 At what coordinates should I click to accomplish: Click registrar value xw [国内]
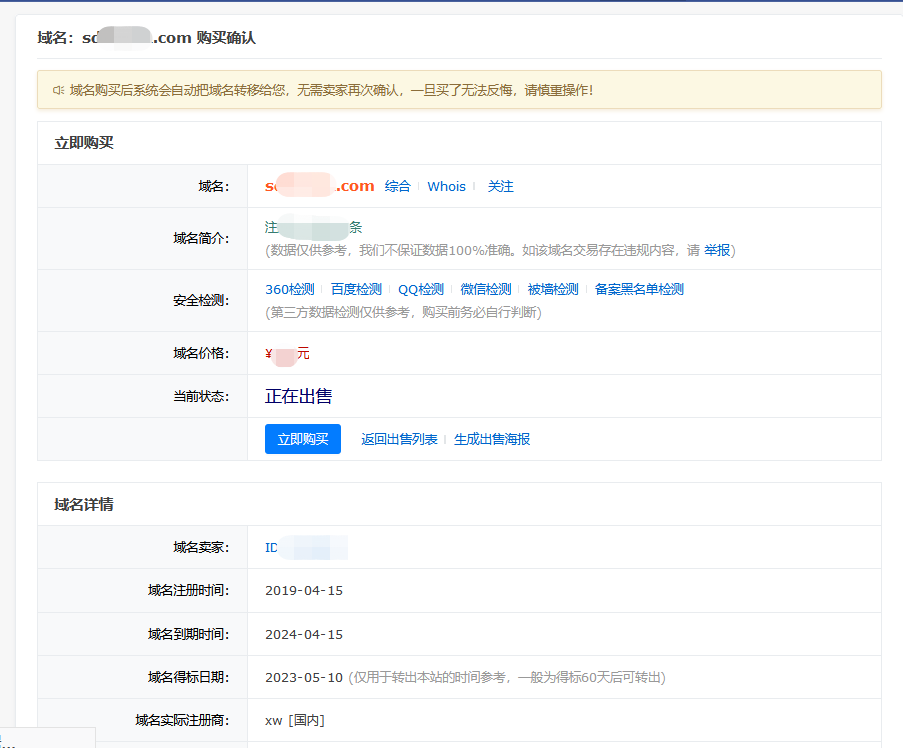click(x=295, y=720)
